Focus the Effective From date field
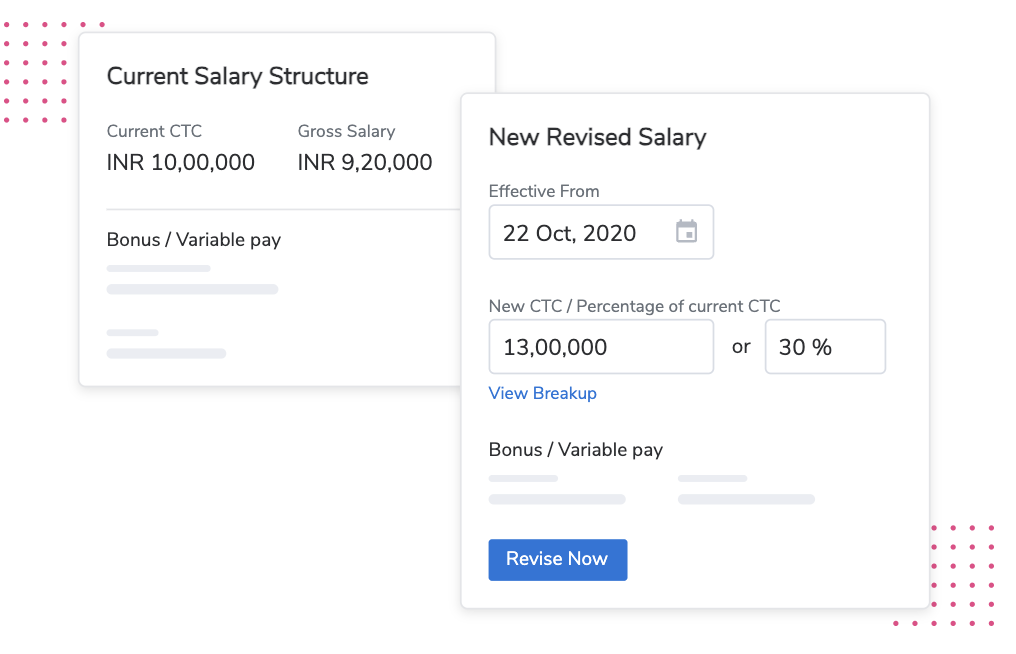Screen dimensions: 1016x654 [x=600, y=232]
